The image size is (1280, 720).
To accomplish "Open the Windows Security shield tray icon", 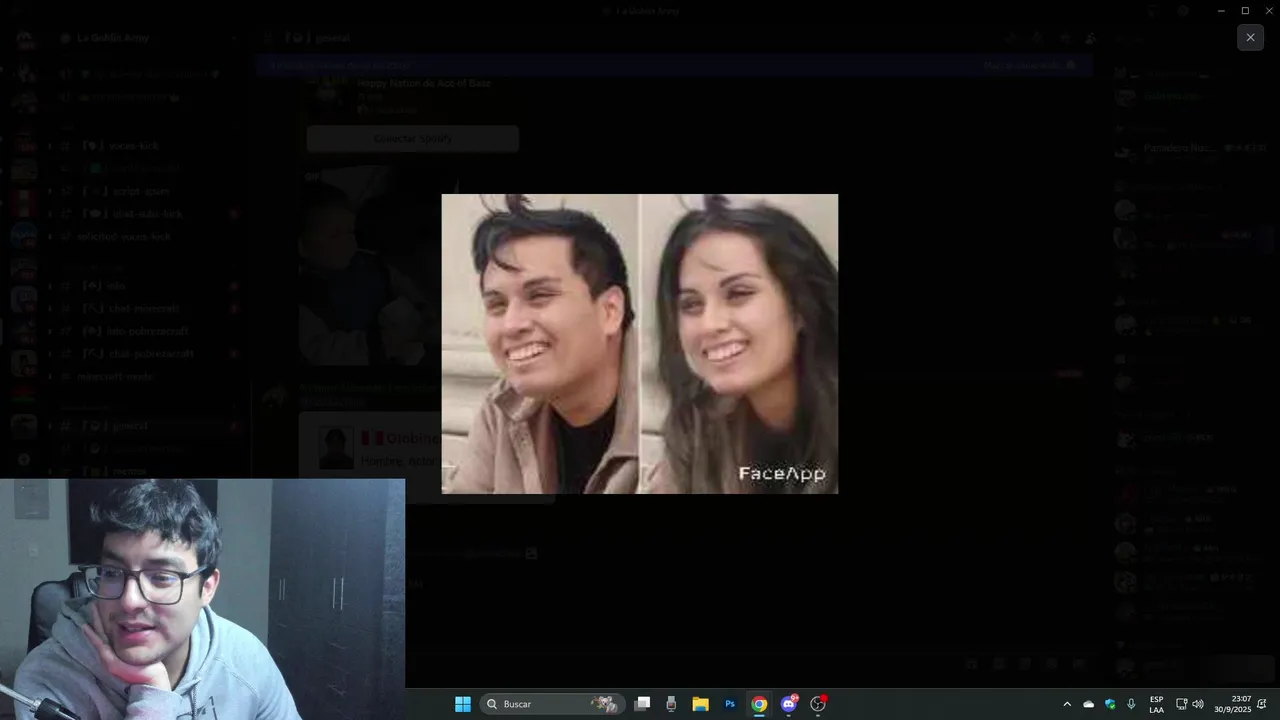I will tap(1110, 704).
